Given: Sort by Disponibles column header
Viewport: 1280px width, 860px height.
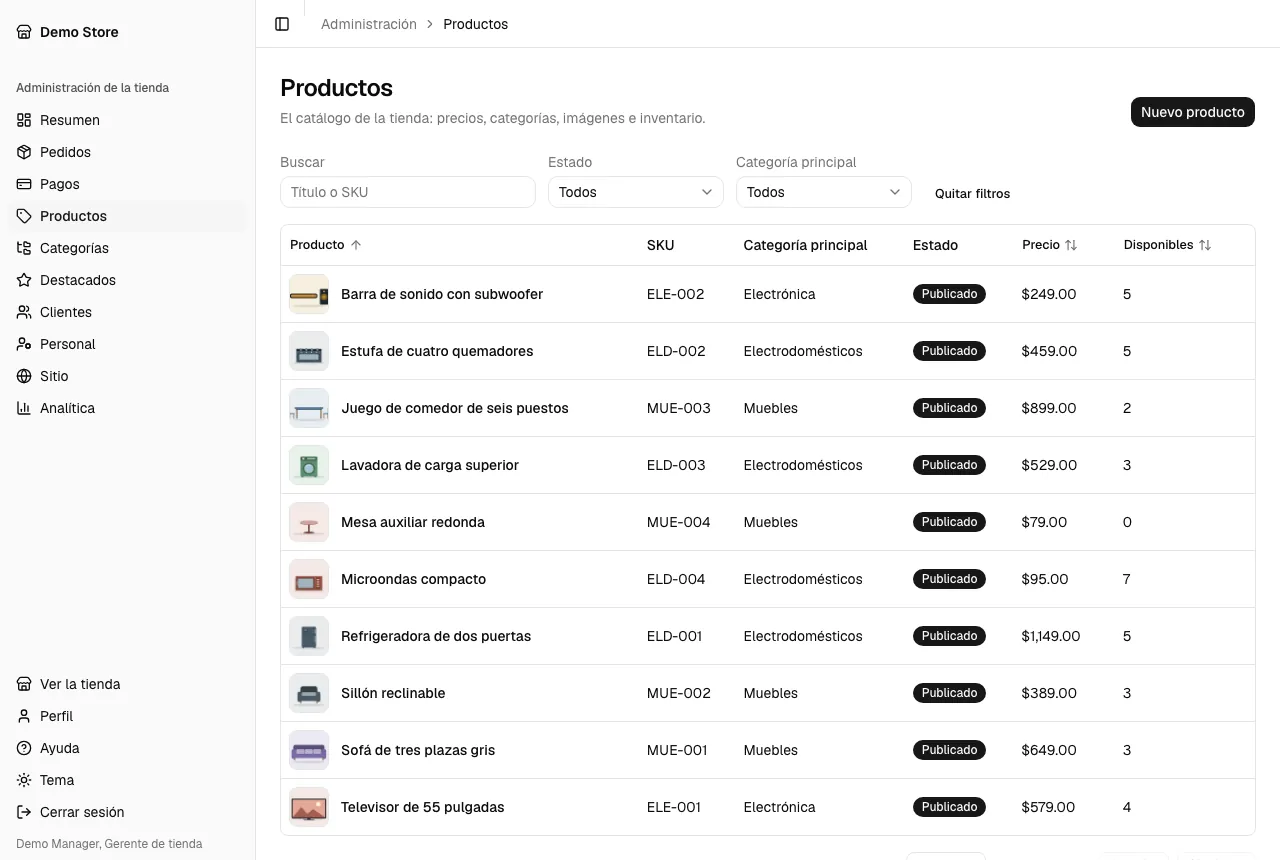Looking at the screenshot, I should [x=1168, y=245].
